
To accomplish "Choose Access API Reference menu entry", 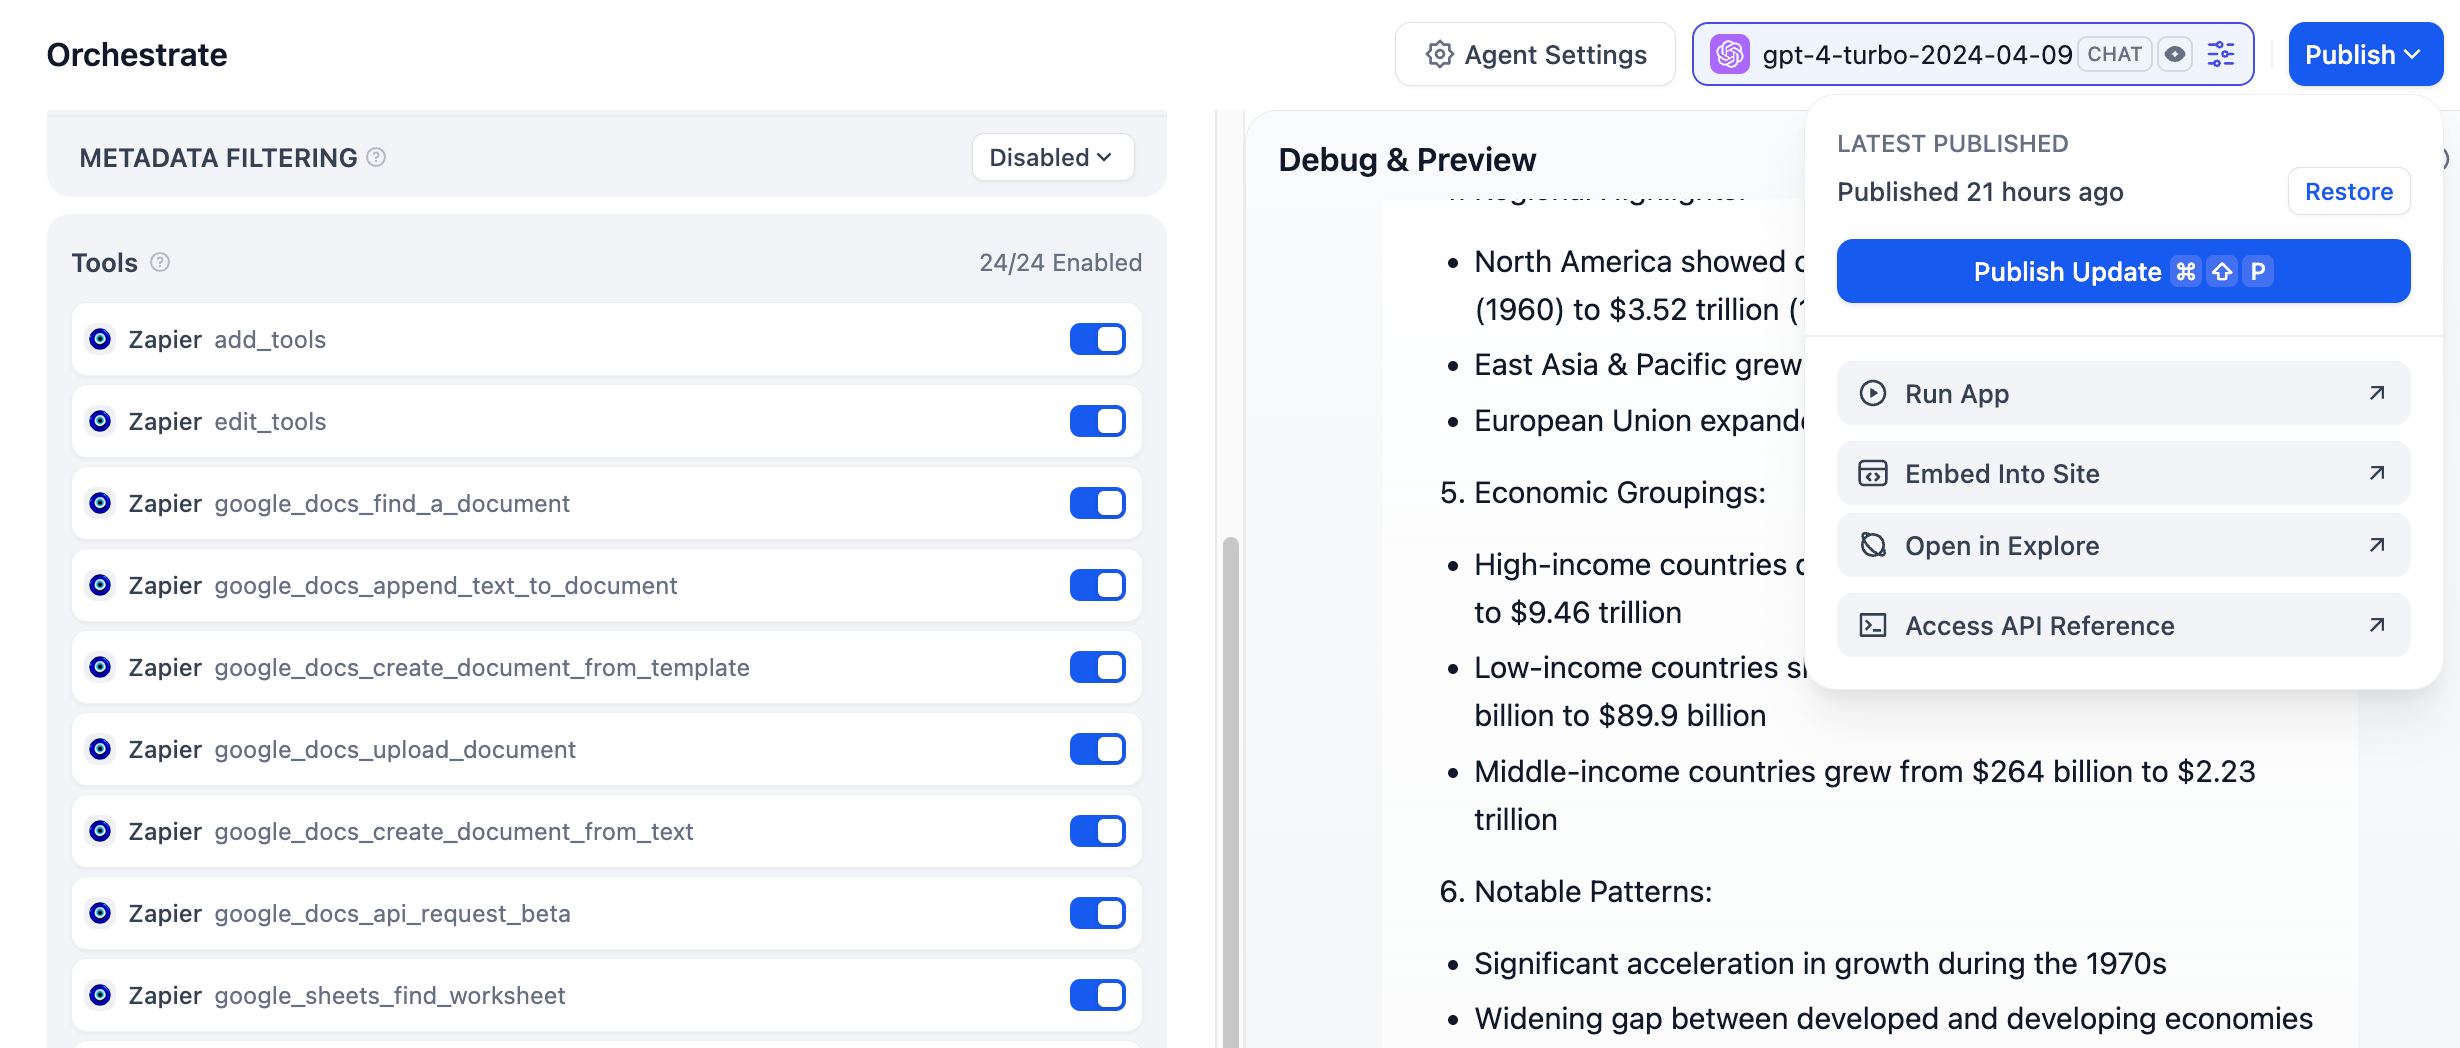I will point(2123,625).
